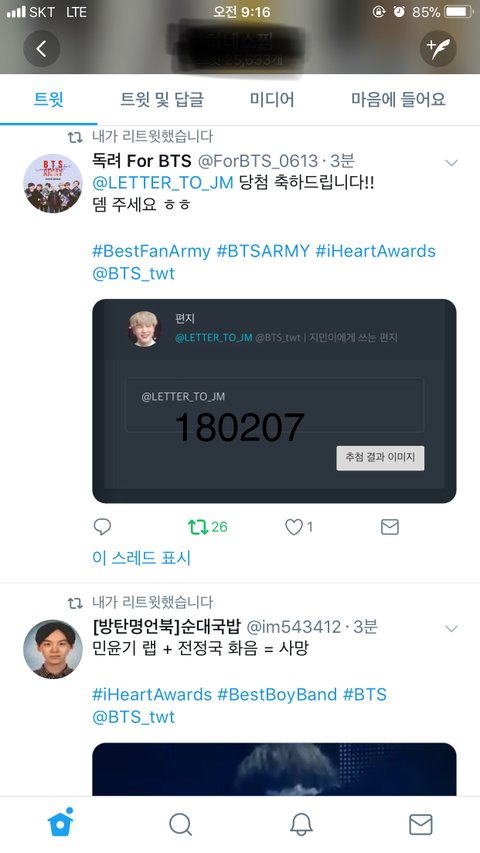Switch to the 트윗 및 답글 tab

(162, 100)
